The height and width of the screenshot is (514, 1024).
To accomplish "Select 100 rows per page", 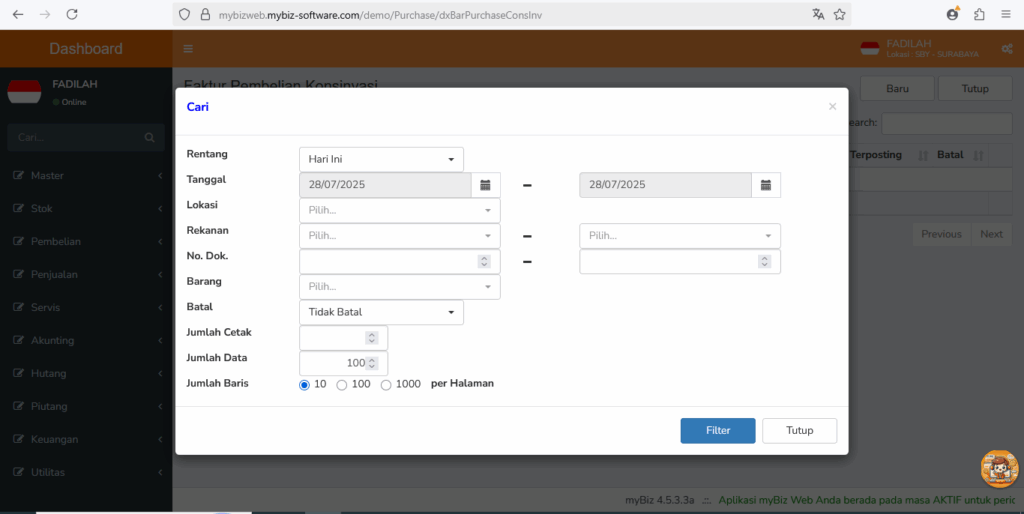I will (342, 385).
